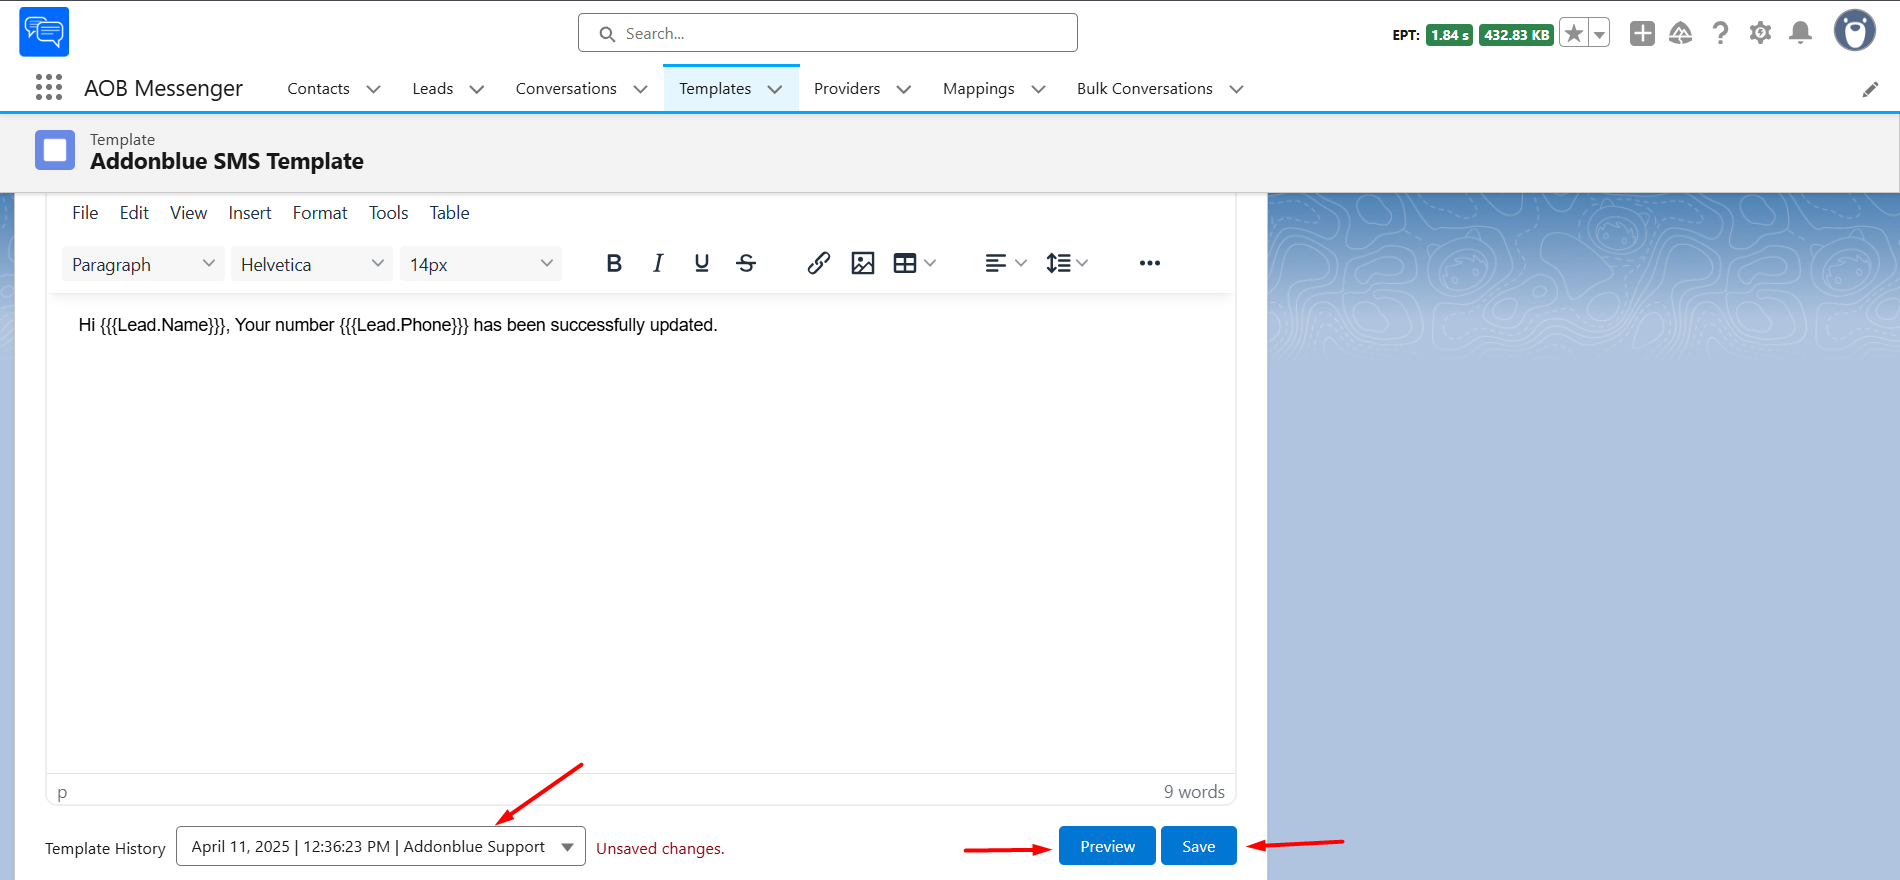Underline the selected text
Viewport: 1900px width, 880px height.
tap(702, 263)
